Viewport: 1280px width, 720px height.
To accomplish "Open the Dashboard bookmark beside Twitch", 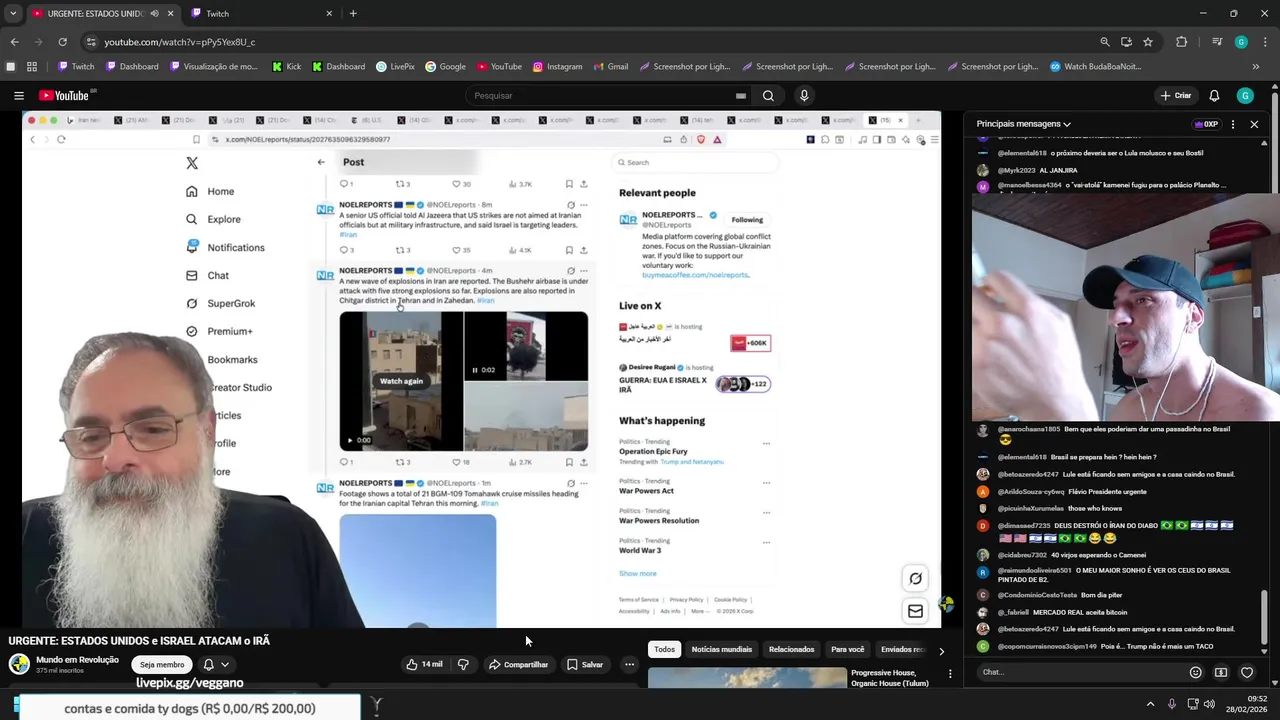I will coord(132,67).
